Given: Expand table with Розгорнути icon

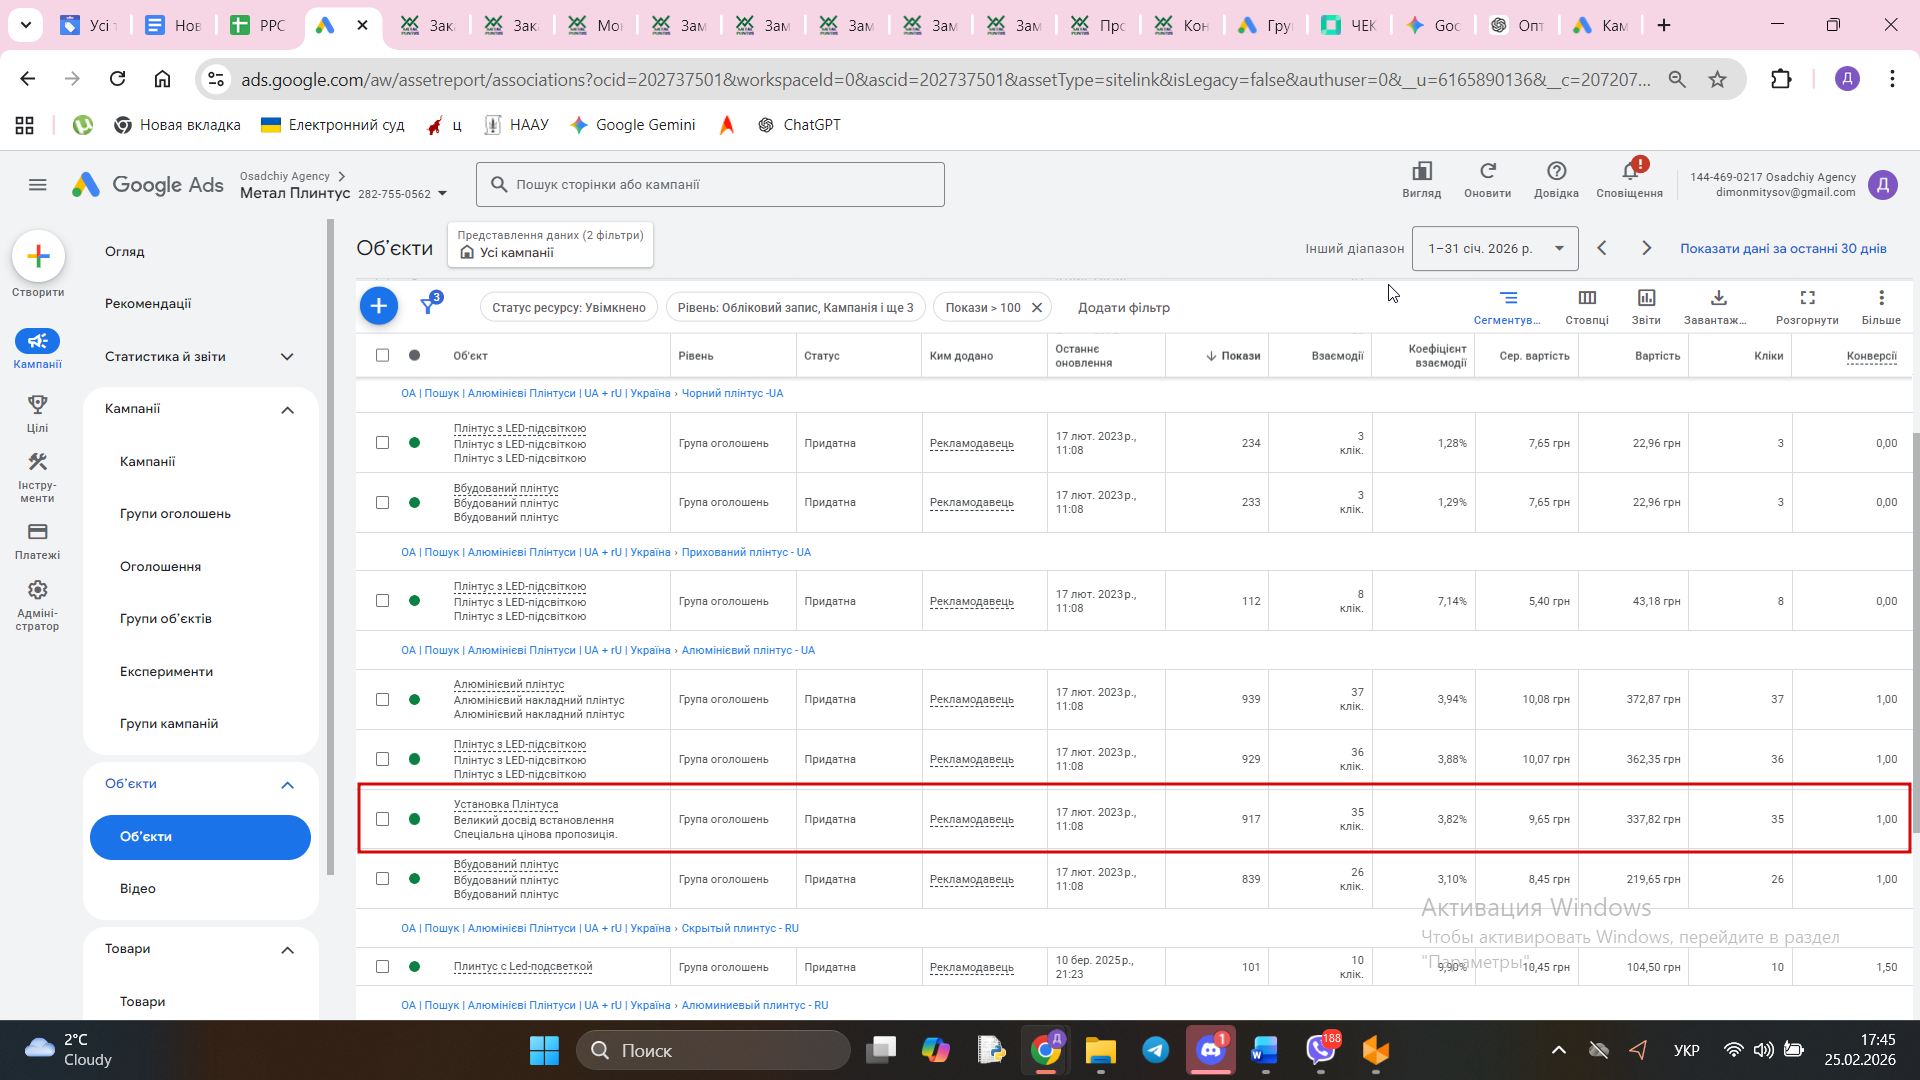Looking at the screenshot, I should [x=1807, y=298].
